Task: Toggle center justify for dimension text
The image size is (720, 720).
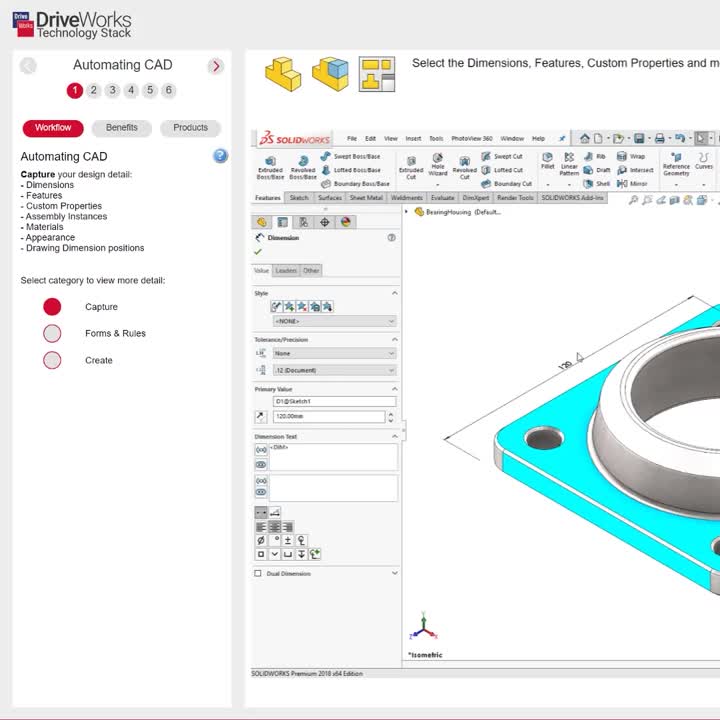Action: tap(275, 527)
